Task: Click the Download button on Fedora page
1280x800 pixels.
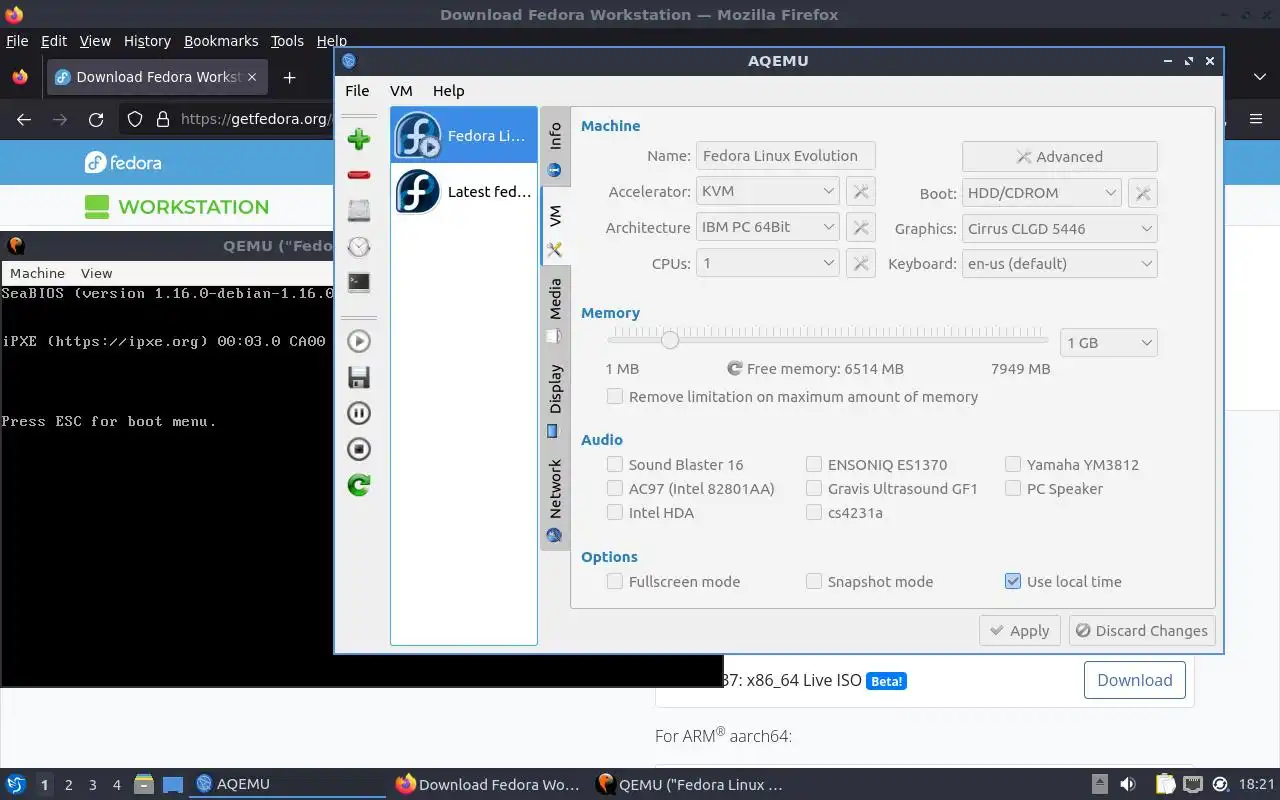Action: pyautogui.click(x=1135, y=680)
